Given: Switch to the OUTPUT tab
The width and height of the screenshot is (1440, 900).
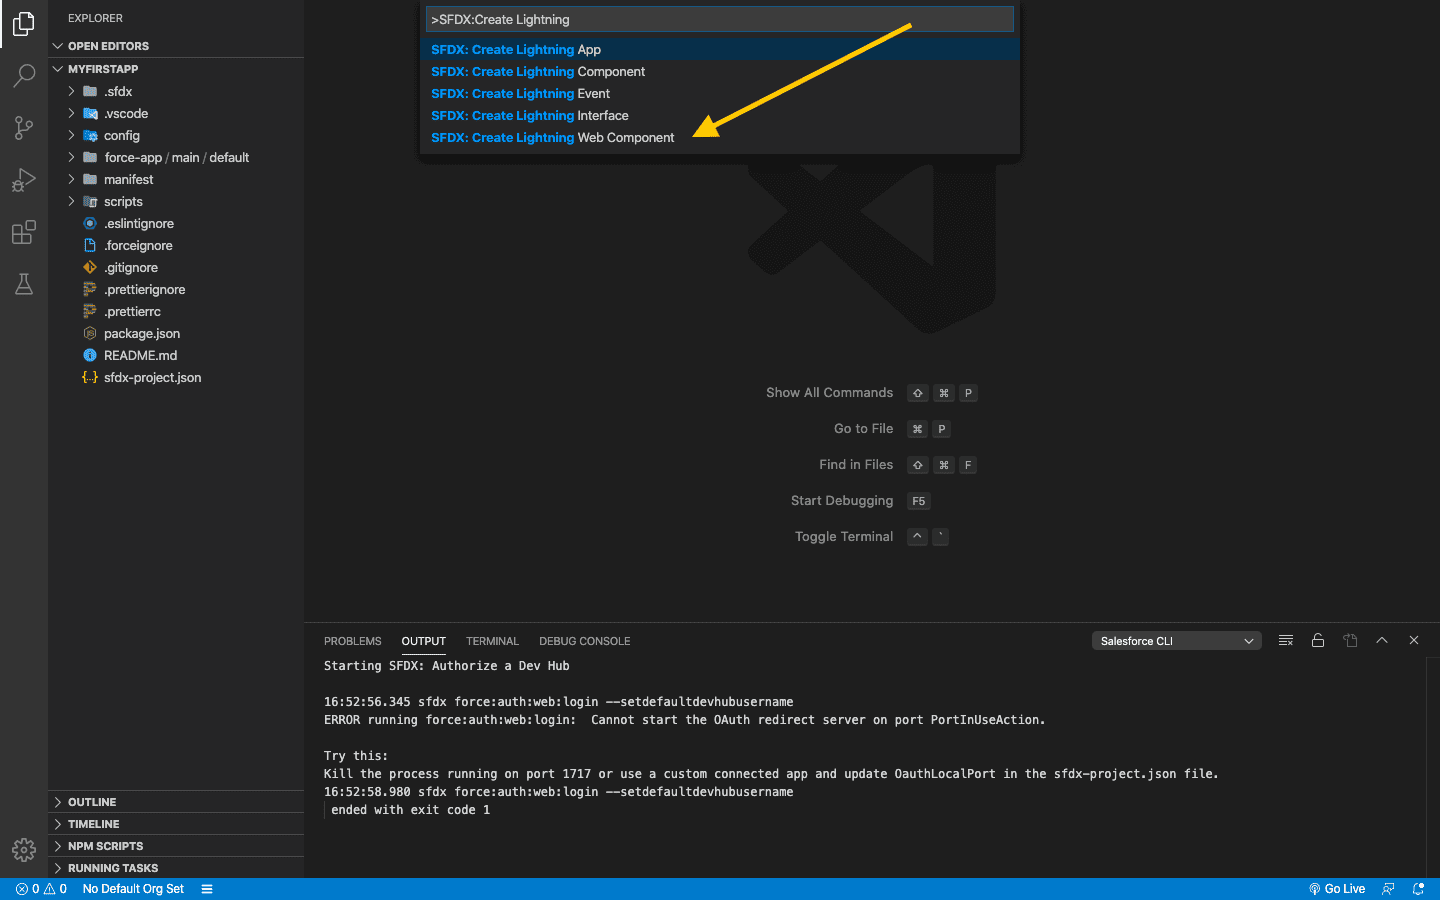Looking at the screenshot, I should tap(424, 641).
